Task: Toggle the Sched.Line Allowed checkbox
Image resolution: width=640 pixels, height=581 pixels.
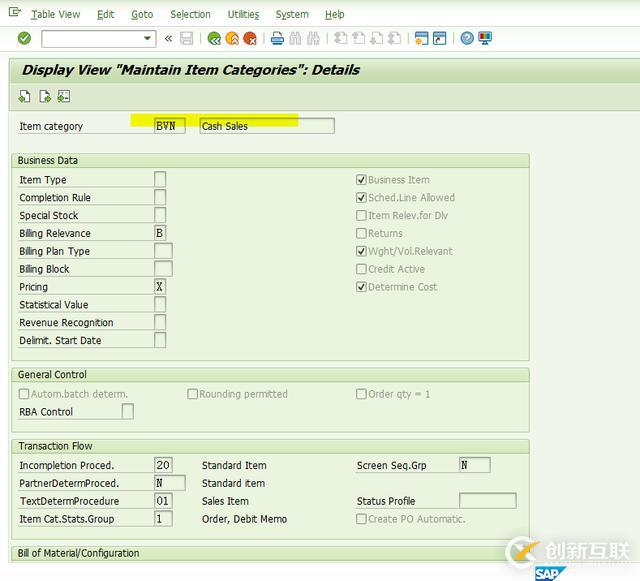Action: [361, 198]
